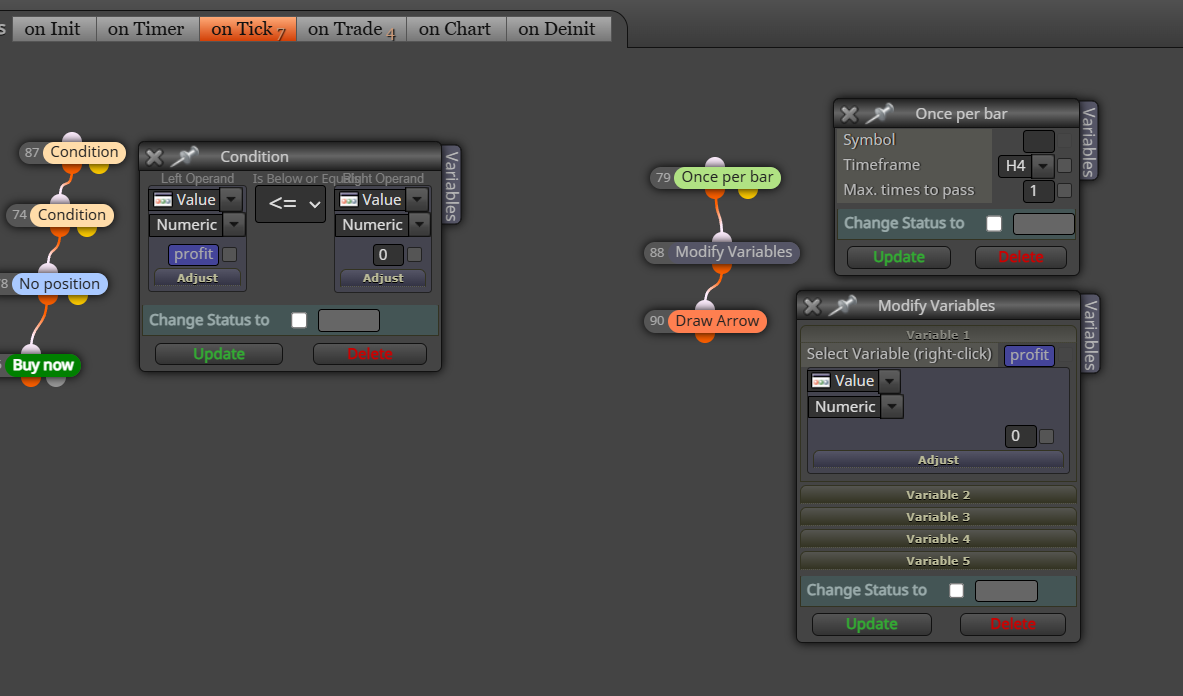Toggle checkbox beside value 0 in Modify Variables
The width and height of the screenshot is (1183, 696).
[1046, 437]
